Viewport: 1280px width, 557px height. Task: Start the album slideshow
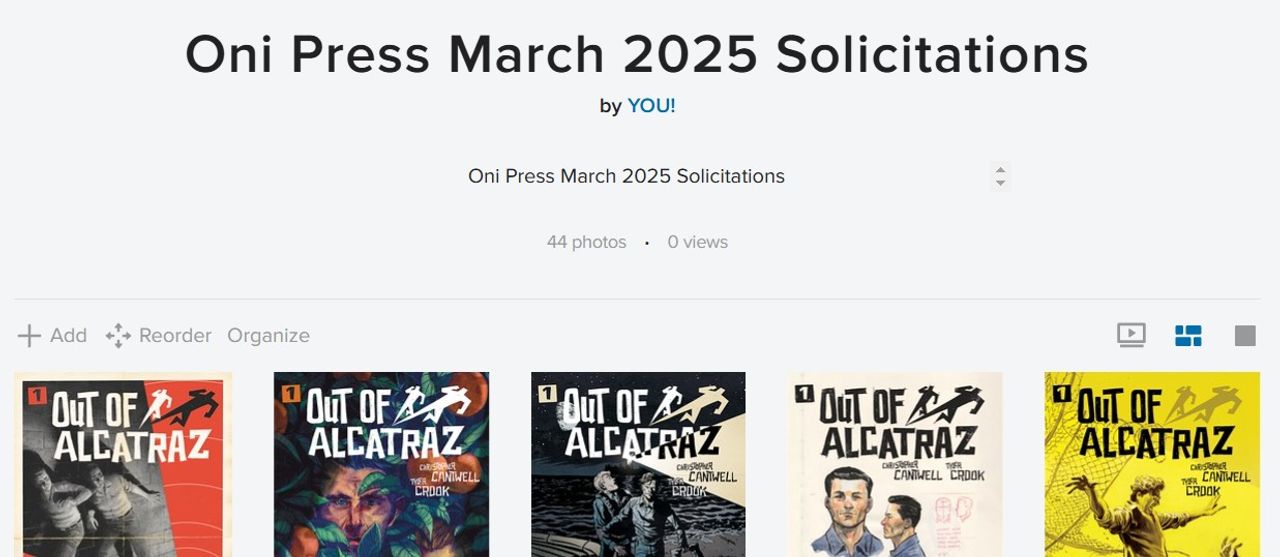click(x=1131, y=335)
